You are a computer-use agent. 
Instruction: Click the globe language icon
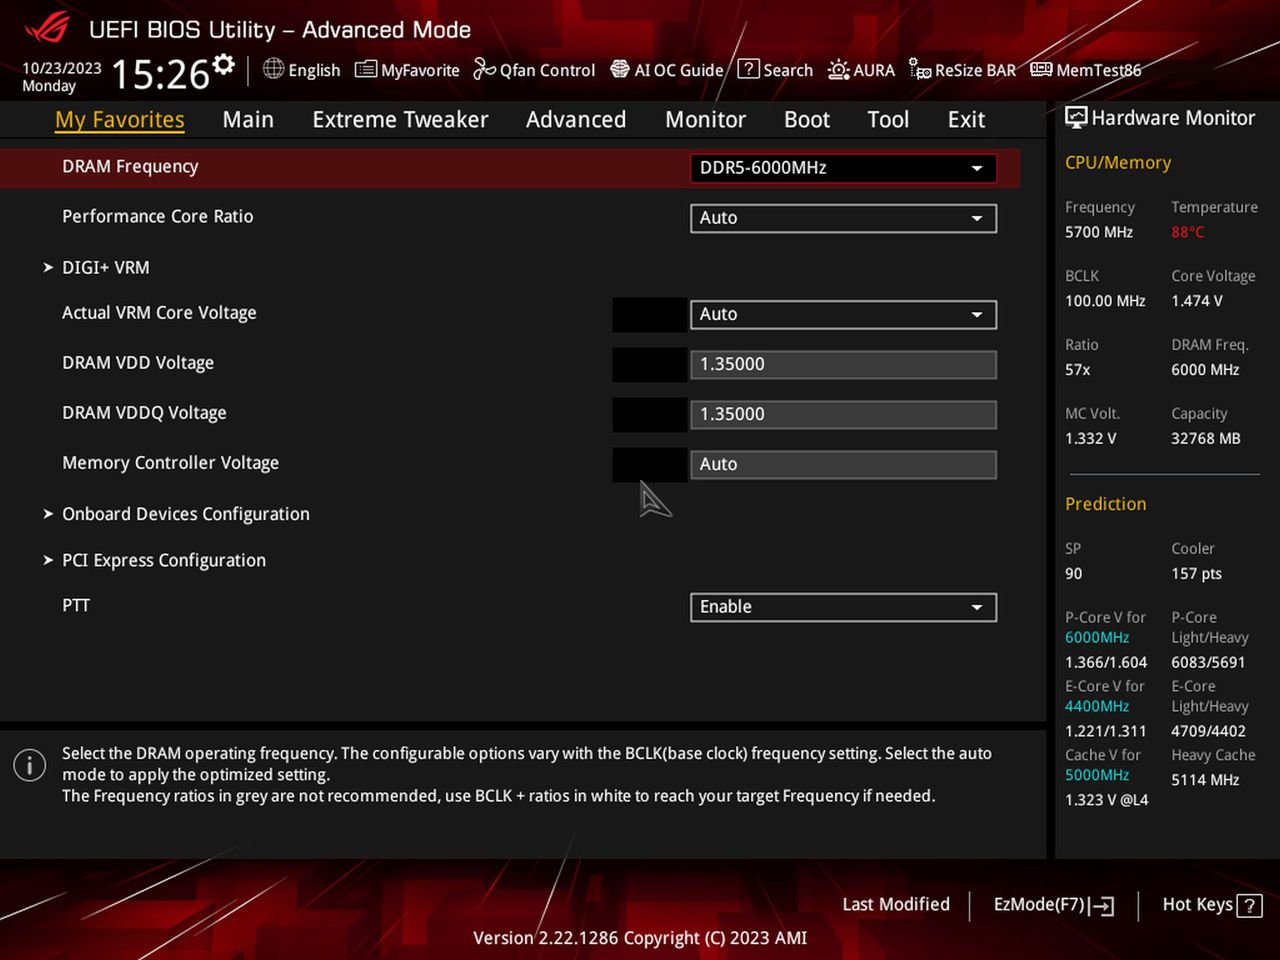(x=273, y=69)
